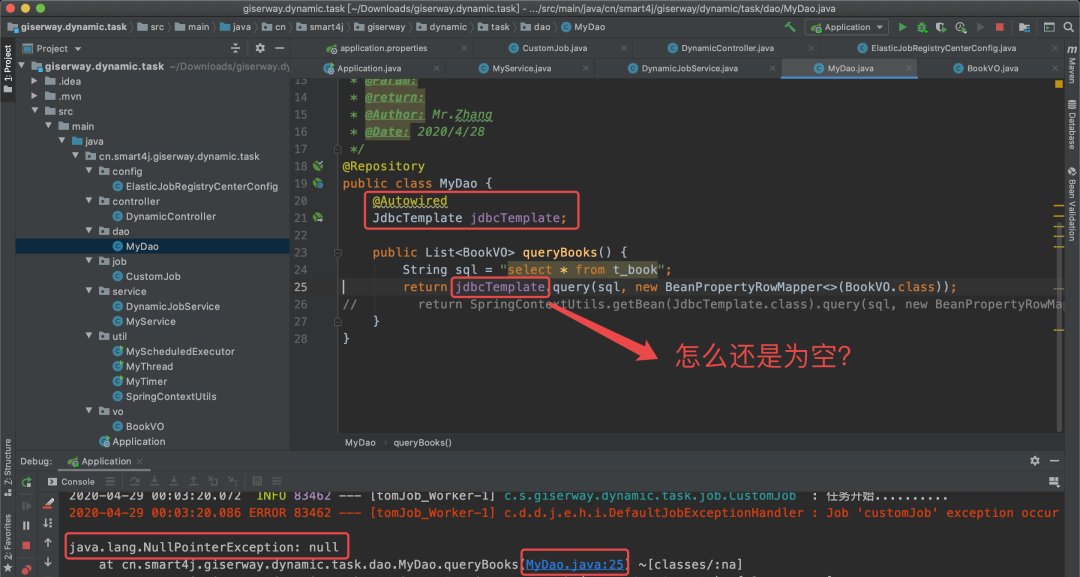Collapse the giserway.dynamic.task root node

coord(22,66)
